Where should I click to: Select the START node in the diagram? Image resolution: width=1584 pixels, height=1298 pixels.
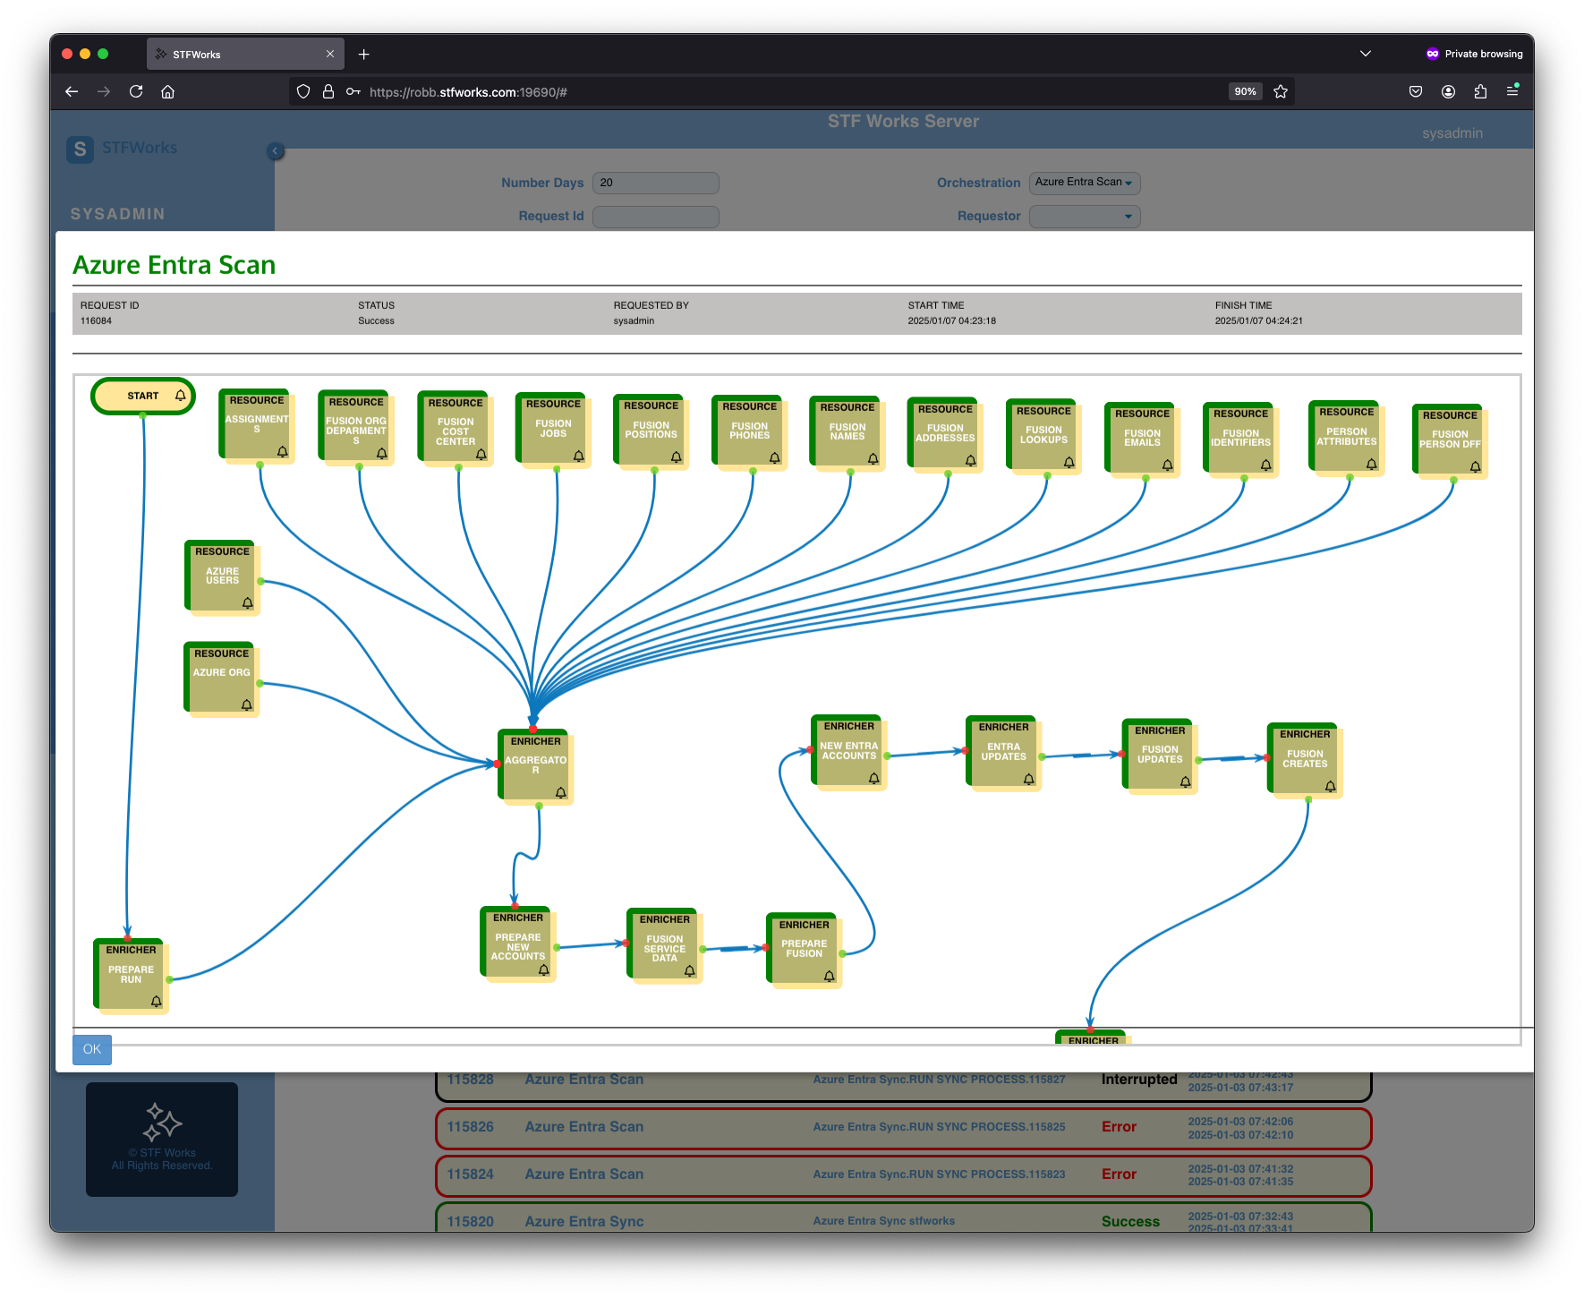142,396
